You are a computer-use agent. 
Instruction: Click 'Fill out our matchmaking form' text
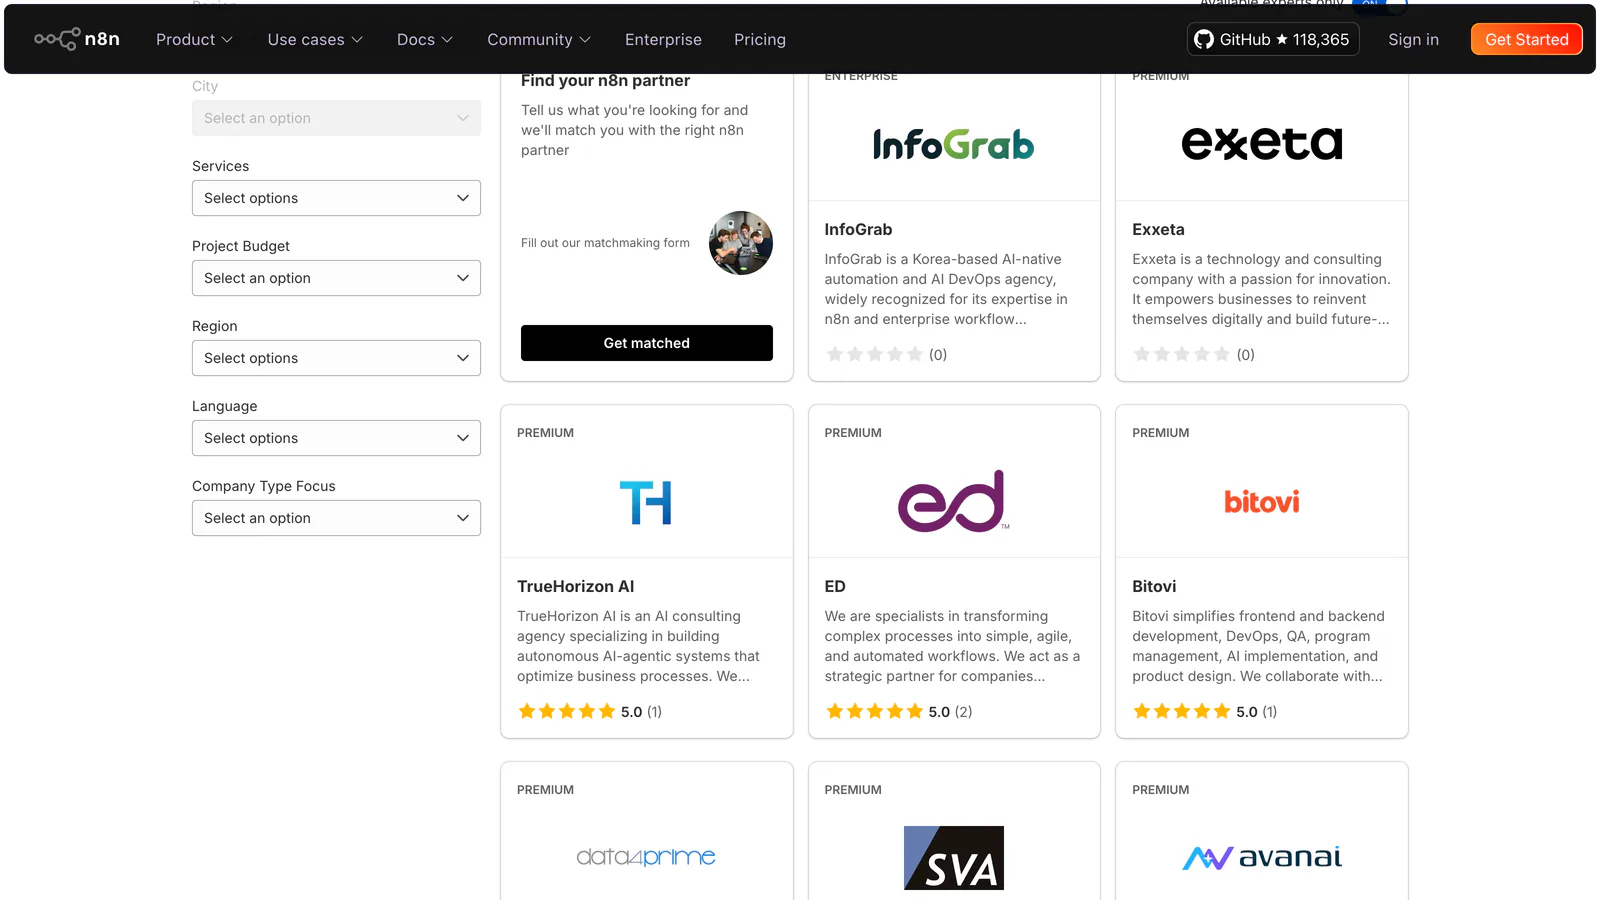coord(605,243)
